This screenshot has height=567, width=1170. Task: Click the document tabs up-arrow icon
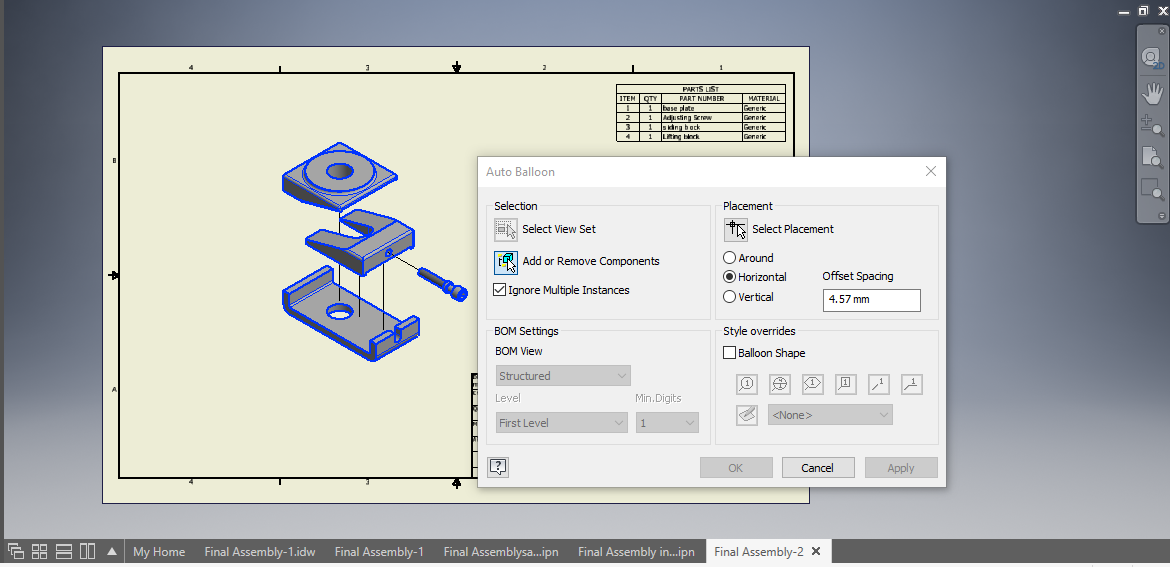[112, 552]
